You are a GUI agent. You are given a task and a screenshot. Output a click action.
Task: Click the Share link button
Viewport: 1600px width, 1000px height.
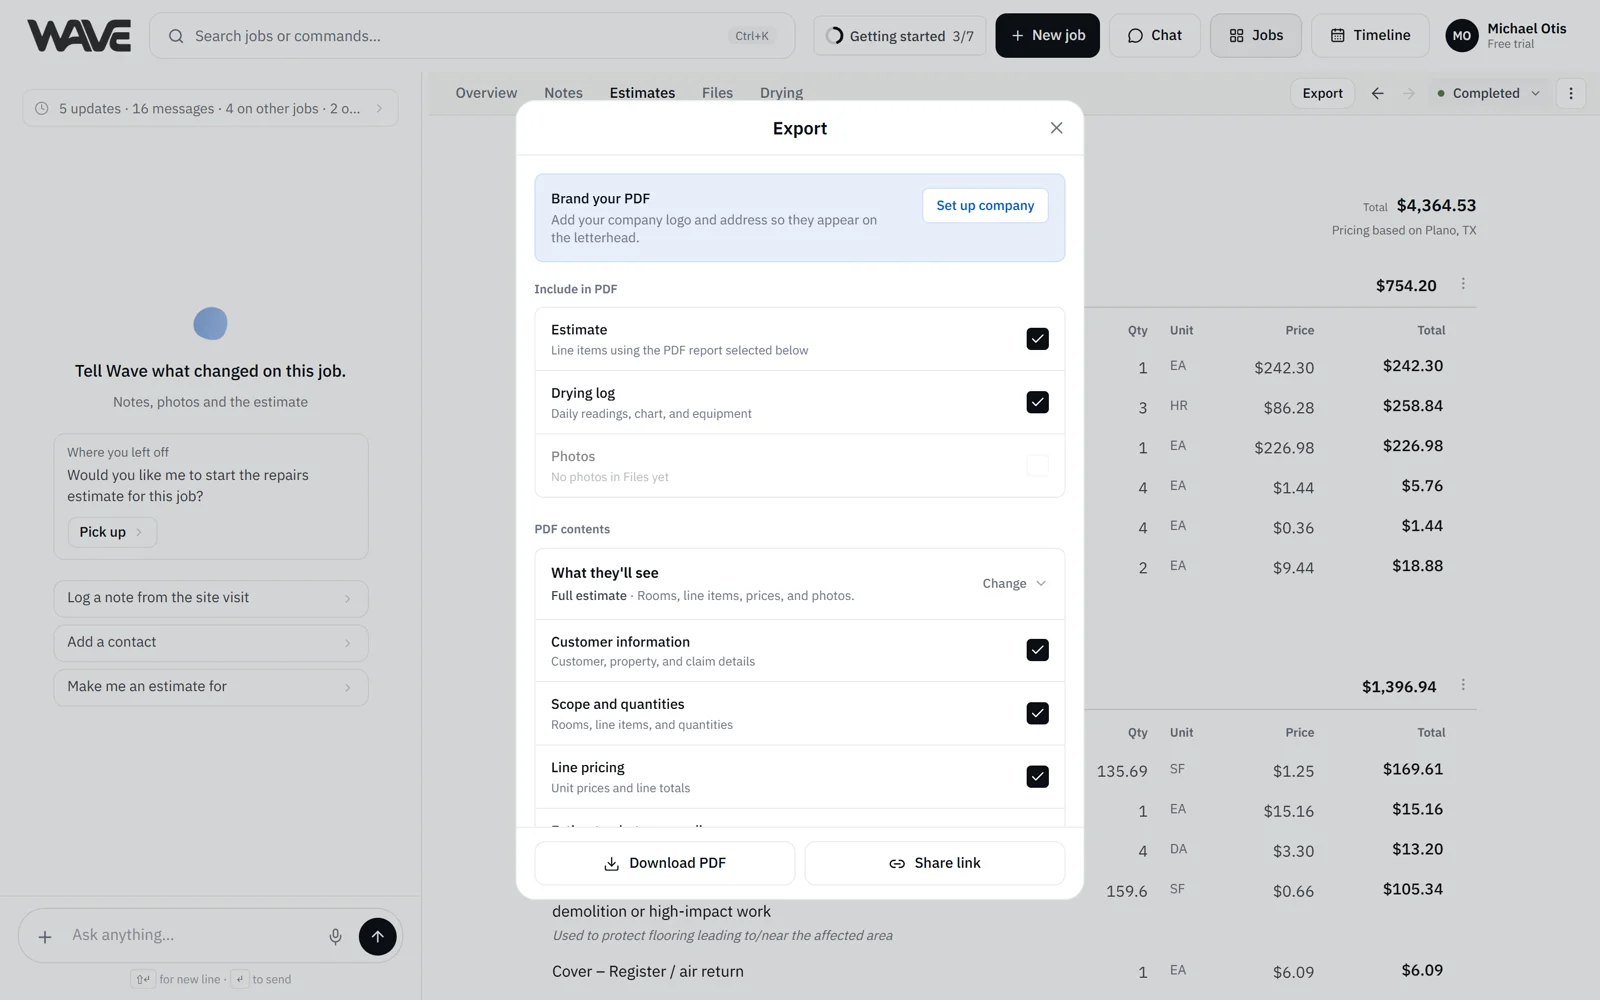935,863
